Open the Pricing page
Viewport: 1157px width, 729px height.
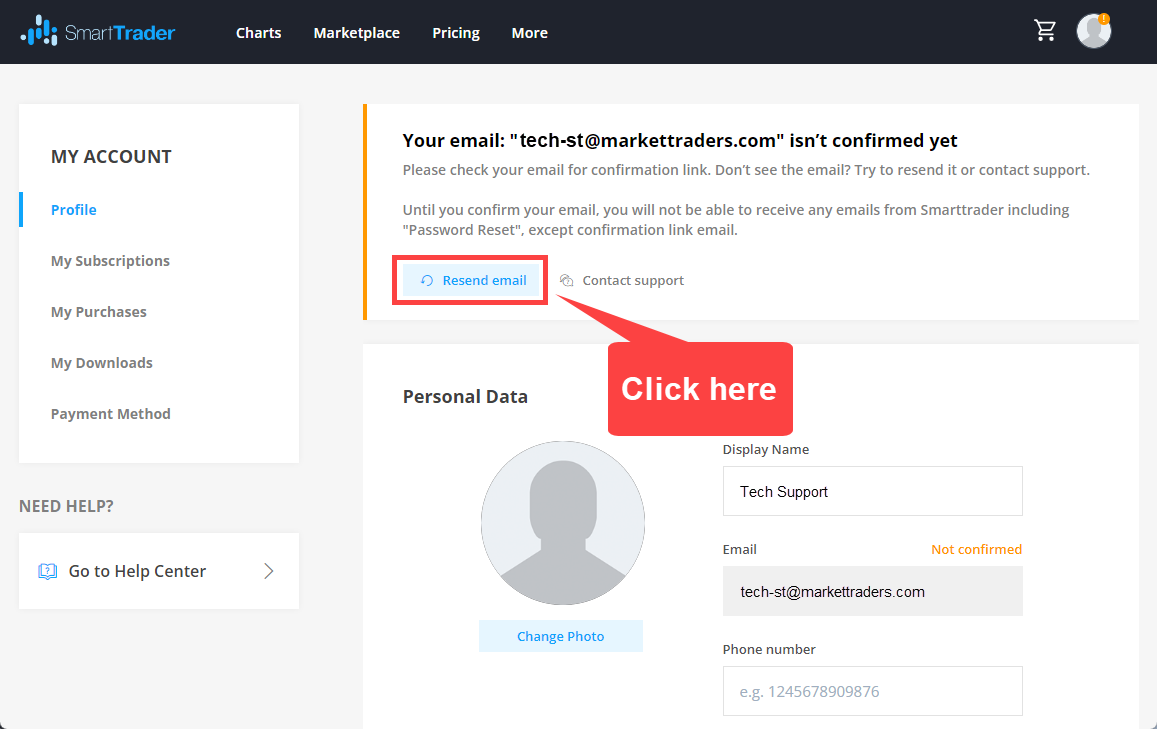coord(456,33)
